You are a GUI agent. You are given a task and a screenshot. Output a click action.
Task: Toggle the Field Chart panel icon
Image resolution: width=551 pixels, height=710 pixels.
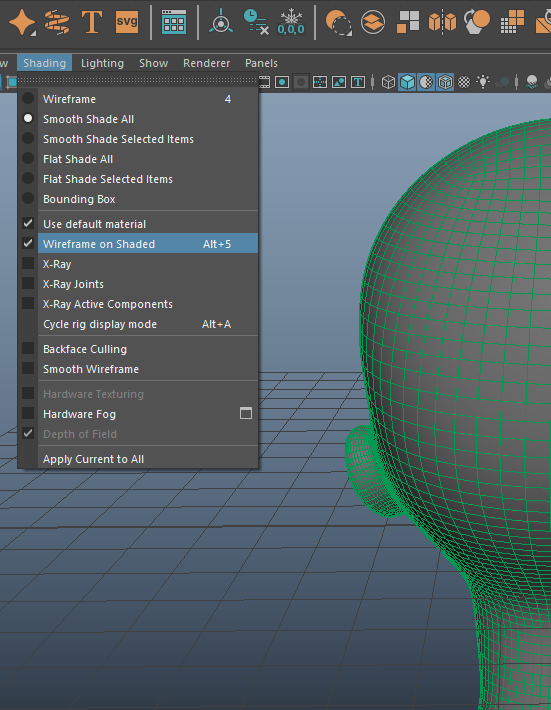320,82
